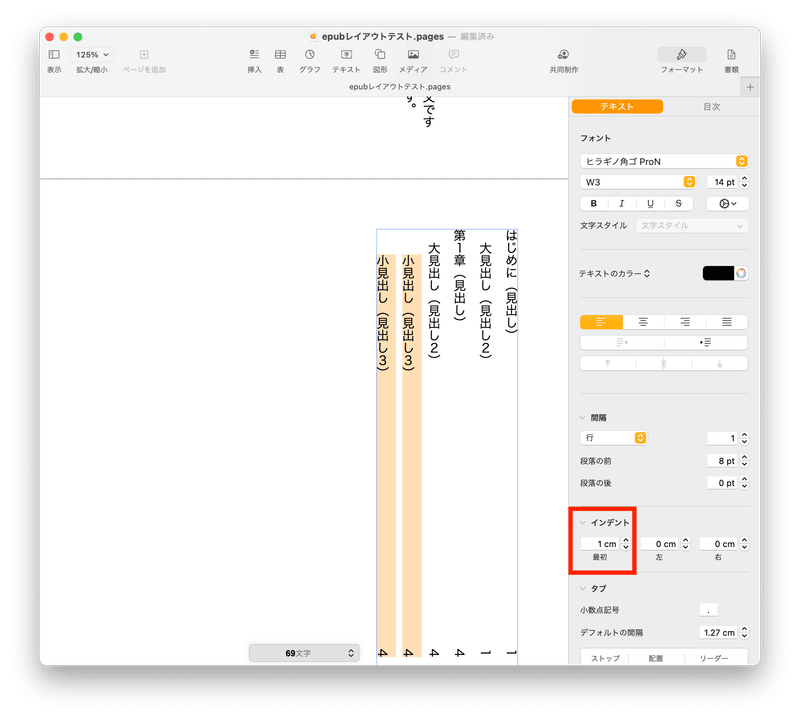Viewport: 800px width, 718px height.
Task: Open the 行 line spacing type dropdown
Action: [614, 438]
